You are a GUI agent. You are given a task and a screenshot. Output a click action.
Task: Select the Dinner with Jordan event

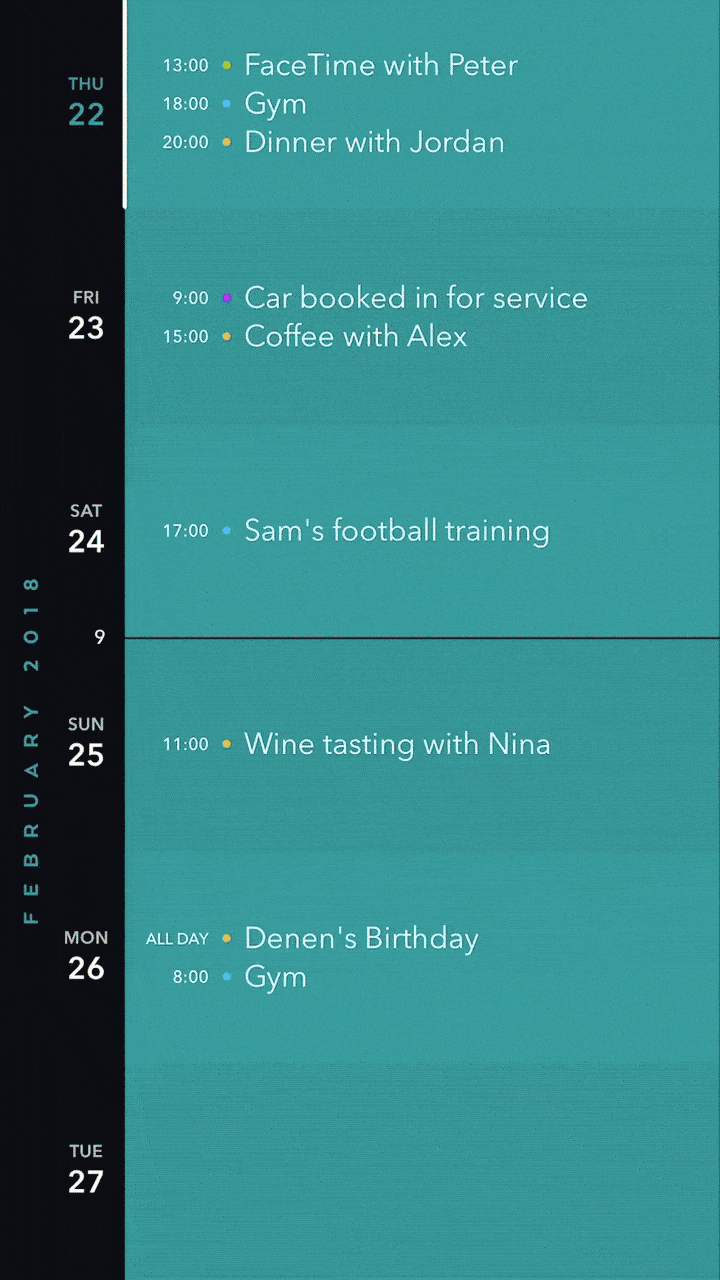coord(374,142)
